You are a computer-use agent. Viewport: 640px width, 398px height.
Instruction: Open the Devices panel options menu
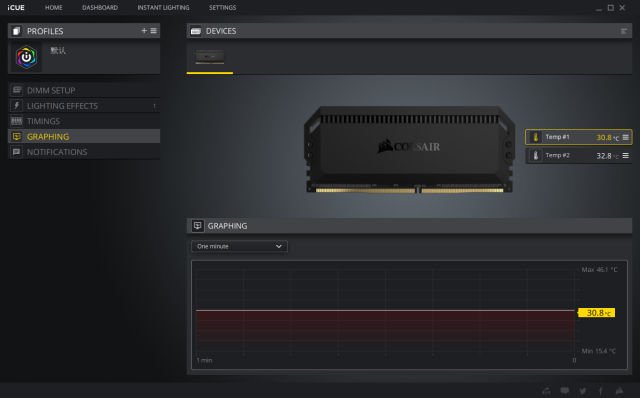pyautogui.click(x=624, y=31)
